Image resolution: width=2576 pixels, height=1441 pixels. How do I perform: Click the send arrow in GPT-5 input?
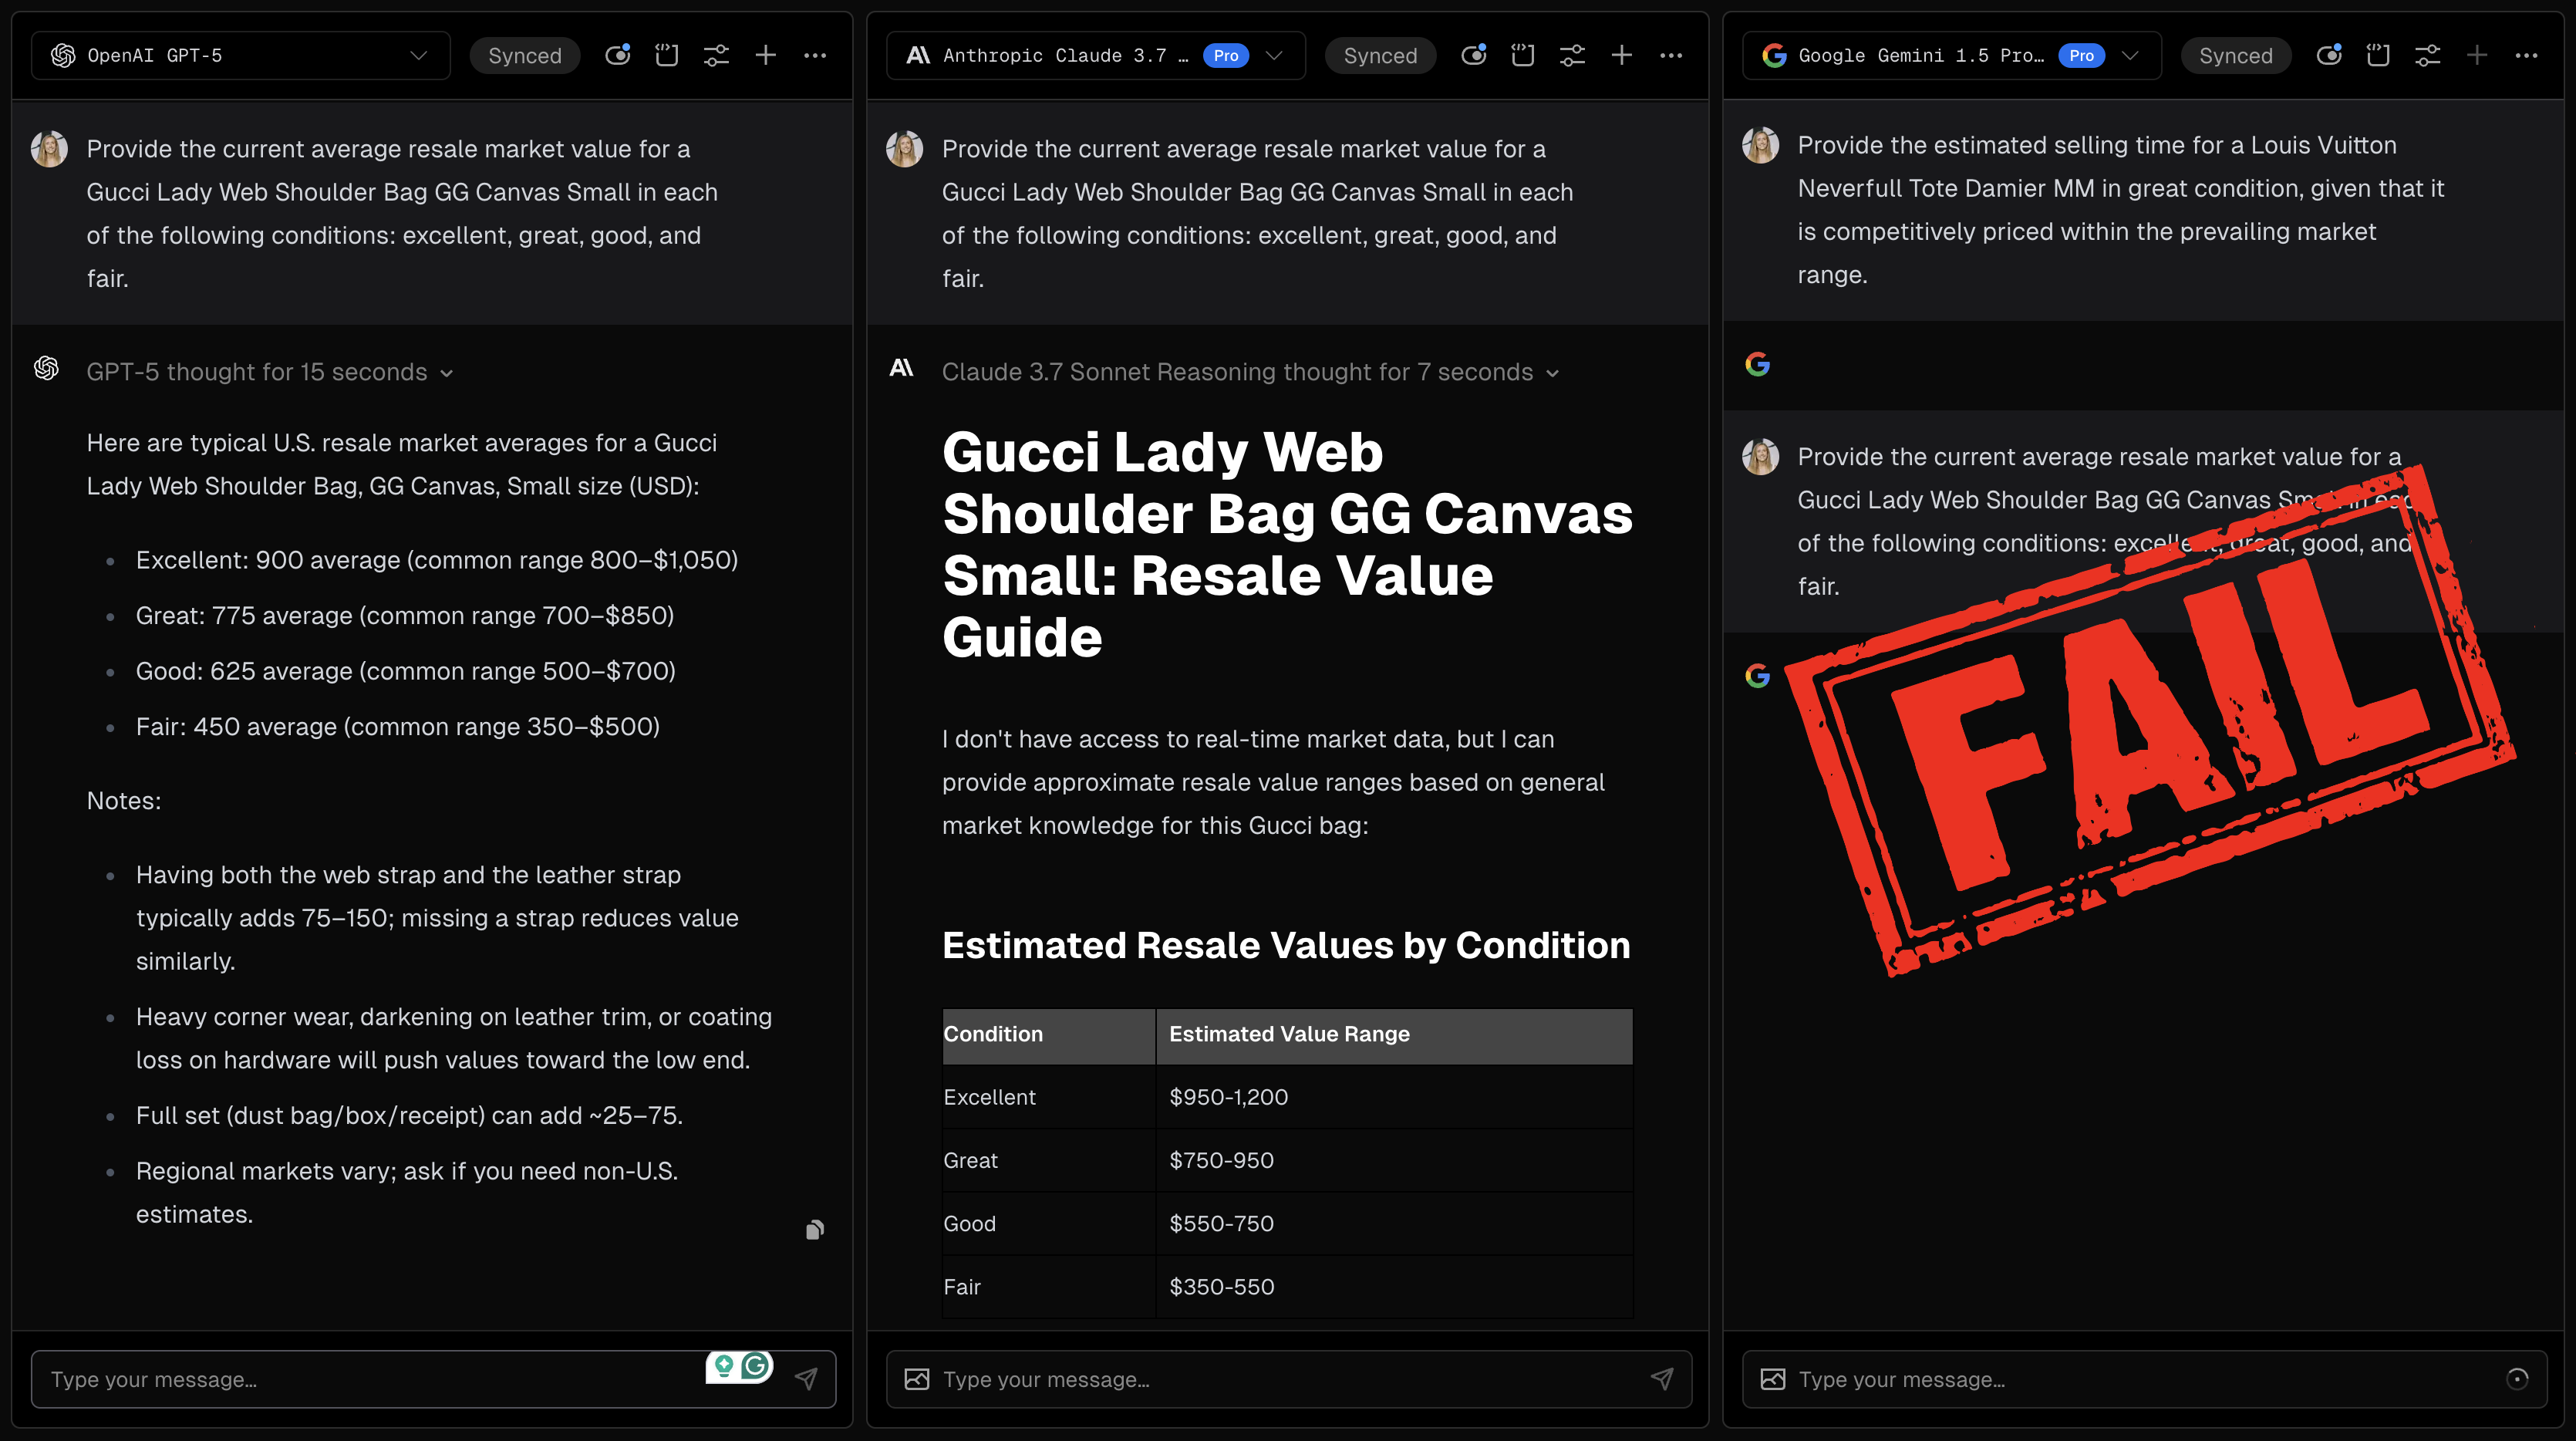(x=806, y=1379)
